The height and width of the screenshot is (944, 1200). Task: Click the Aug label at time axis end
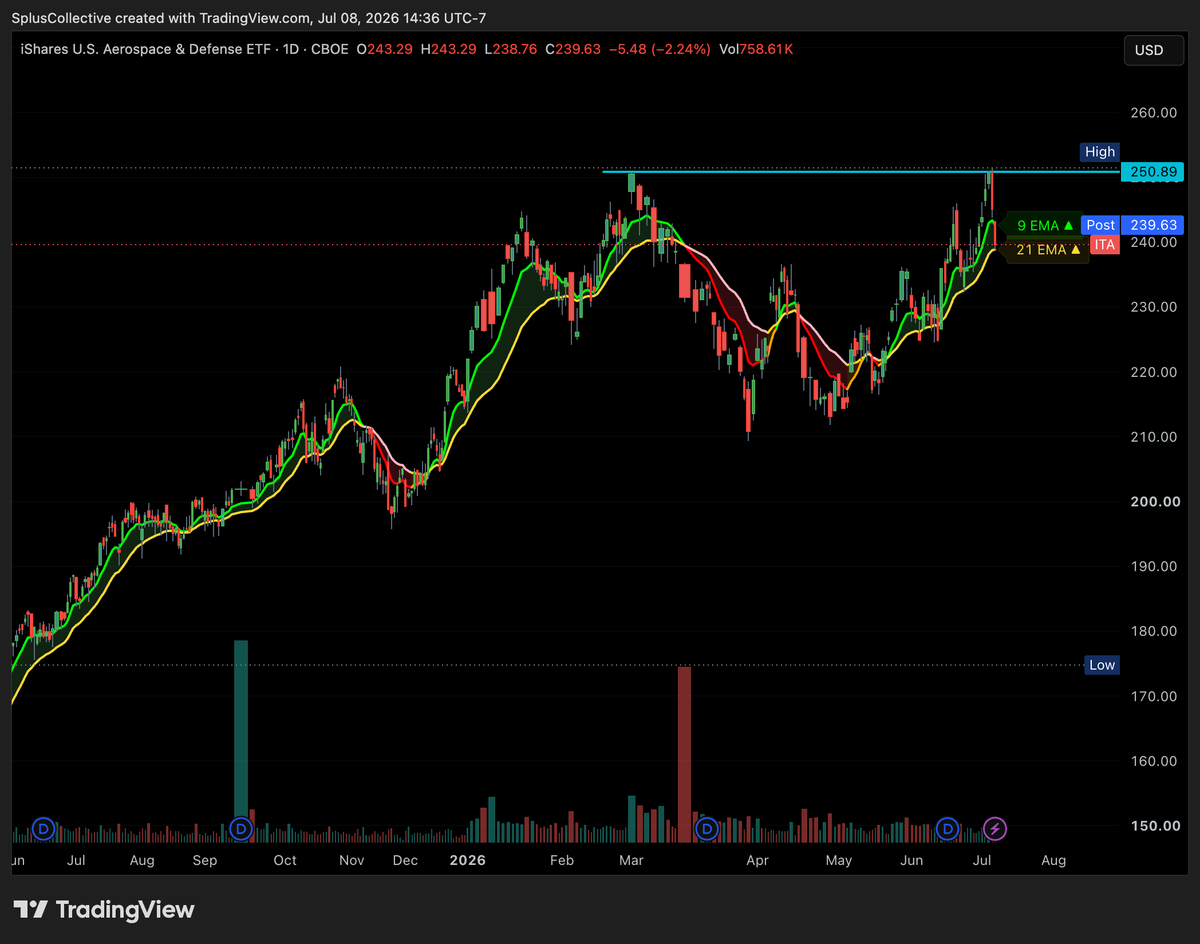(1053, 860)
